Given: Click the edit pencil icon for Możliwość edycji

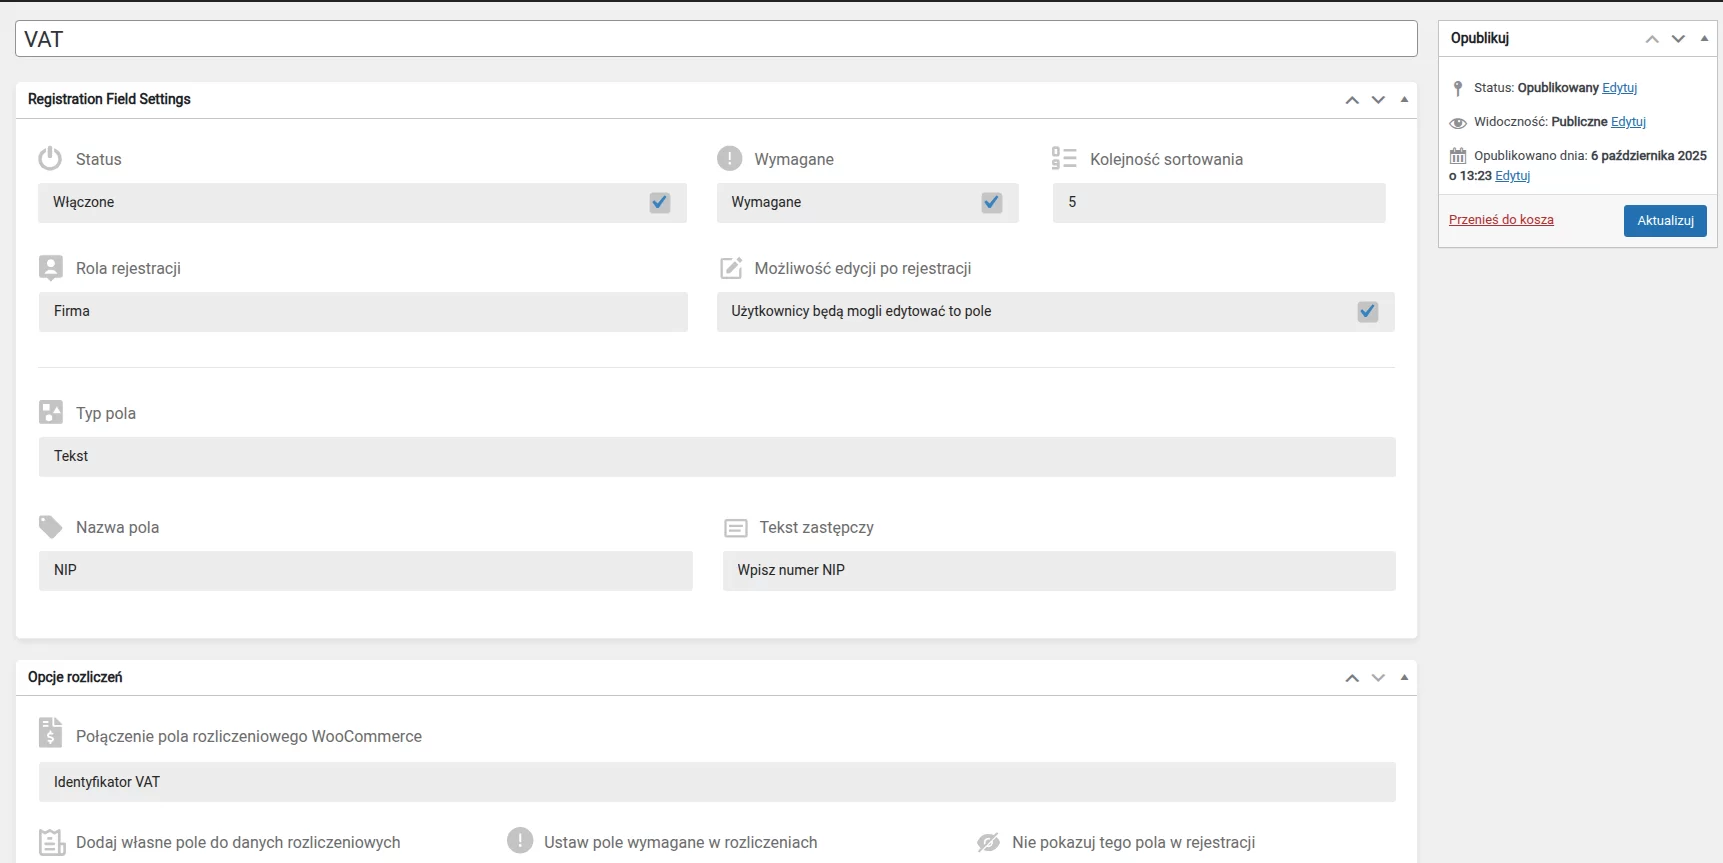Looking at the screenshot, I should 732,268.
